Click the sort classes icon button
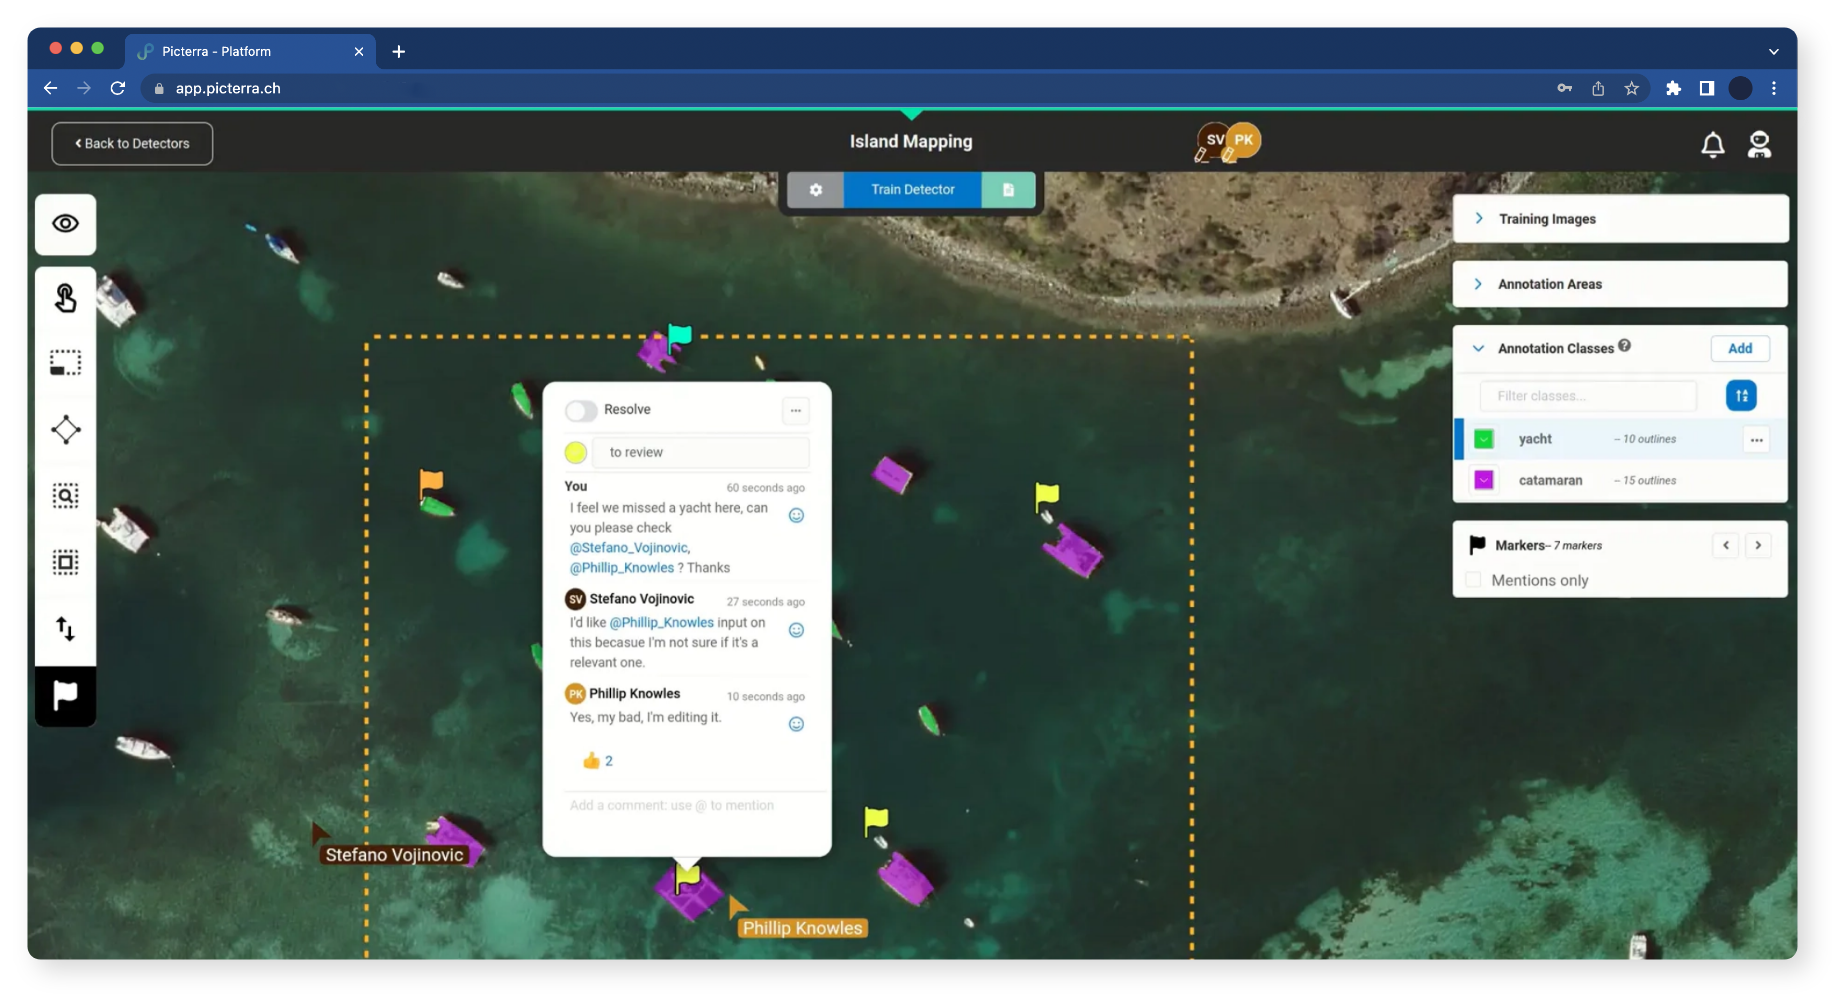This screenshot has height=1007, width=1845. click(x=1740, y=396)
